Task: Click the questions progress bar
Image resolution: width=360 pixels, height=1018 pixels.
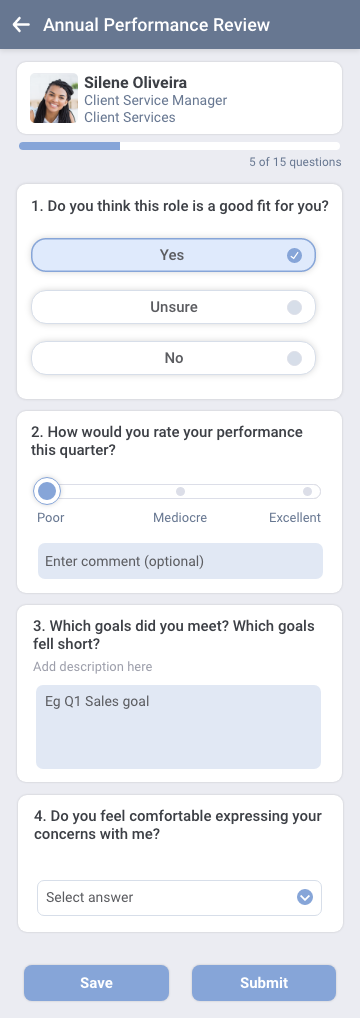Action: point(179,146)
